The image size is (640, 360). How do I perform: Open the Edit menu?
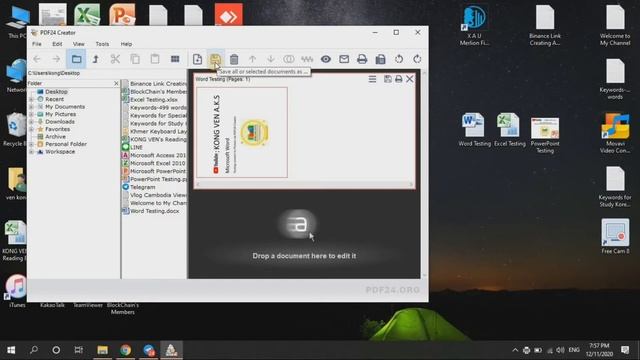(57, 44)
